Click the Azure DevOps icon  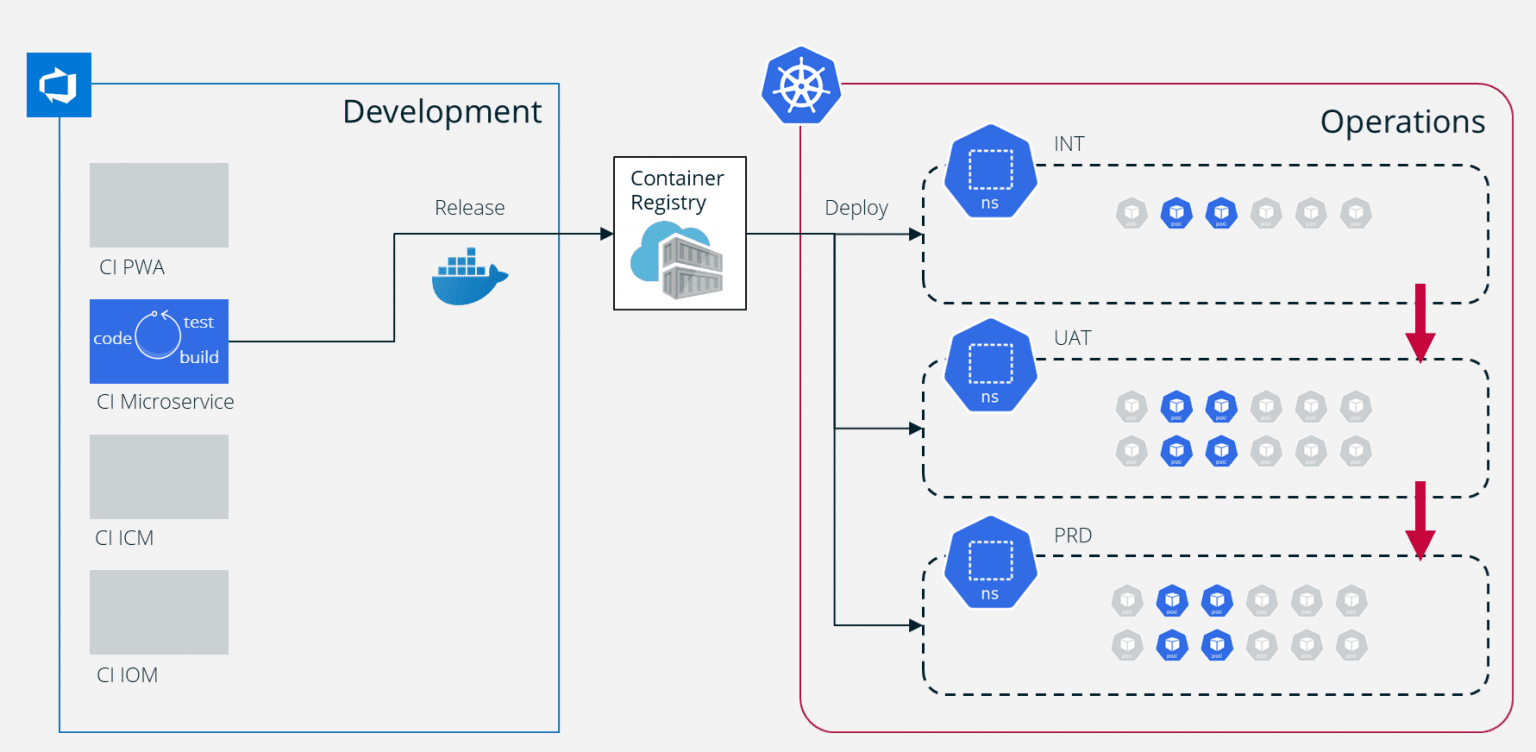click(x=58, y=85)
